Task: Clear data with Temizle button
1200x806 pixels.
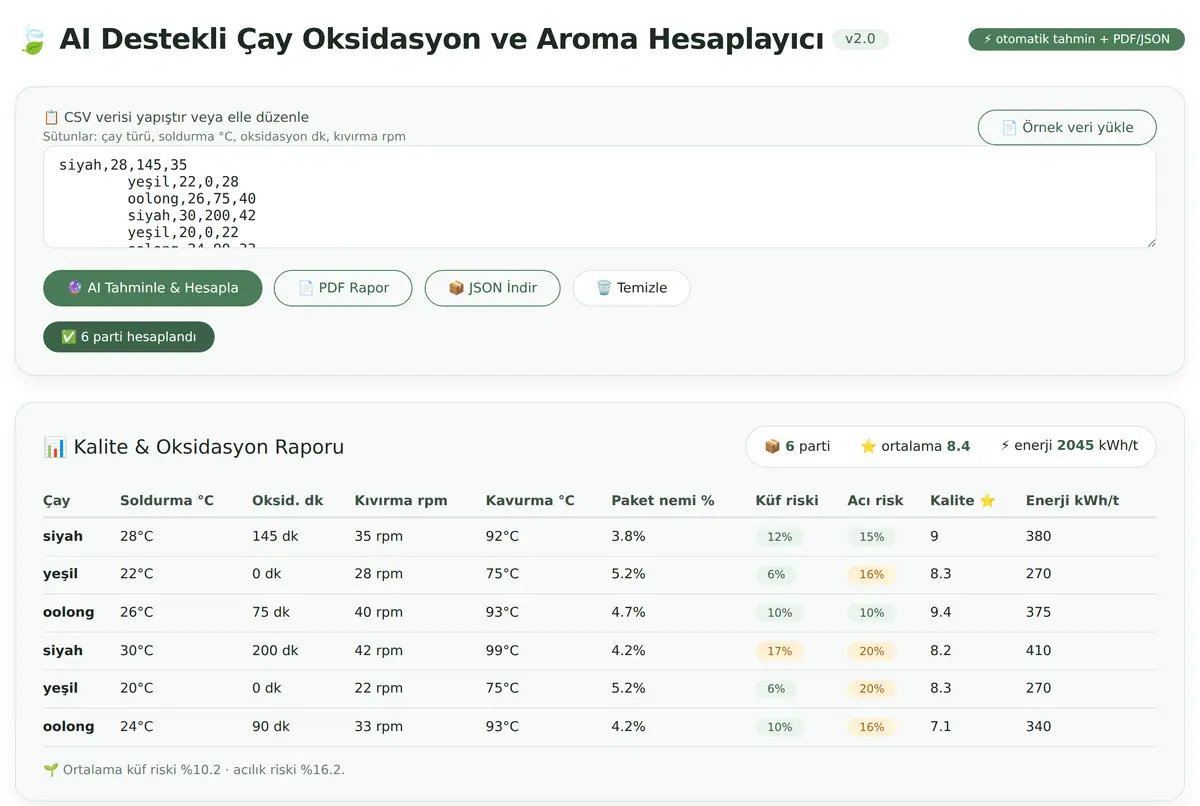Action: [631, 288]
